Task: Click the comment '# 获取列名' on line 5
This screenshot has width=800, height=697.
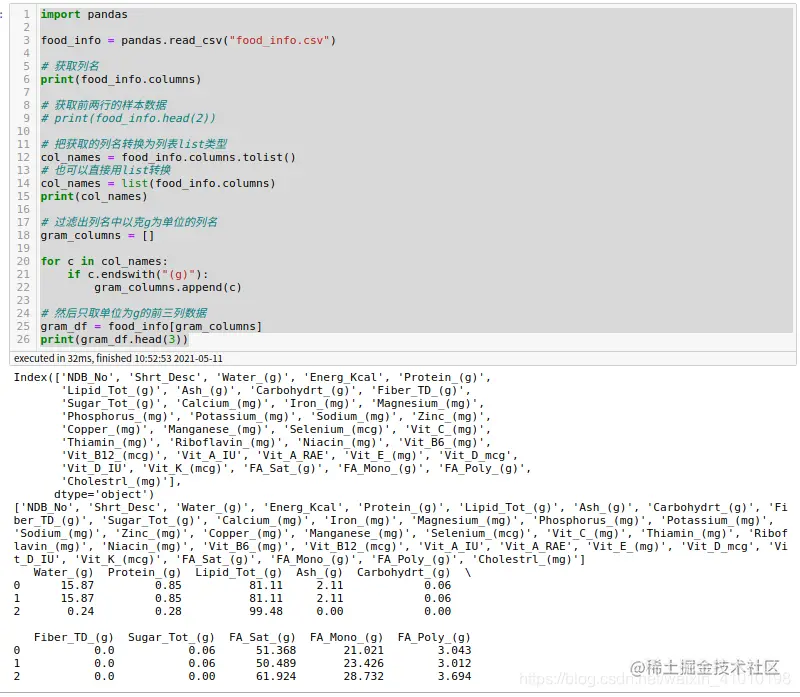Action: coord(70,66)
